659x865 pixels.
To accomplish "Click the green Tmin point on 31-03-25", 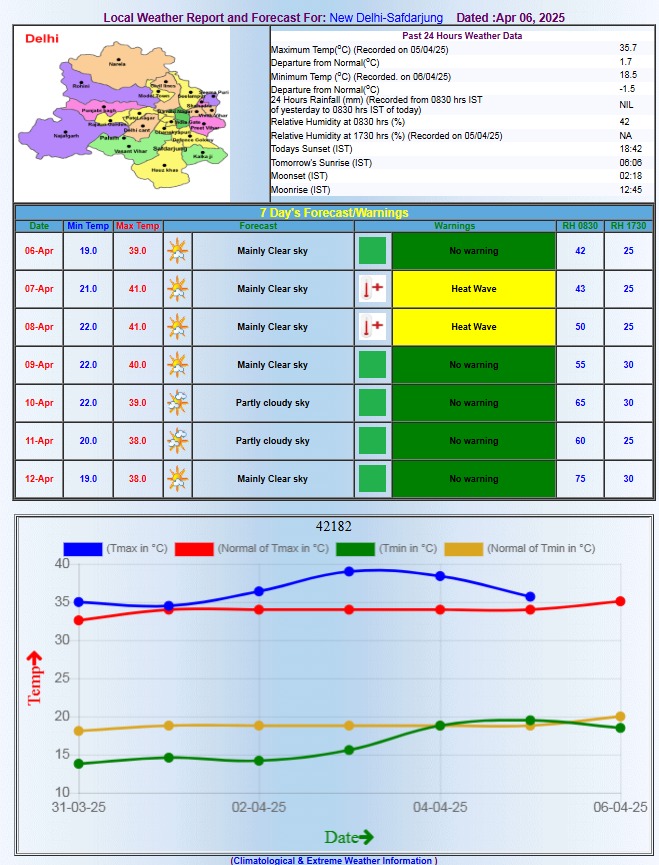I will tap(79, 763).
